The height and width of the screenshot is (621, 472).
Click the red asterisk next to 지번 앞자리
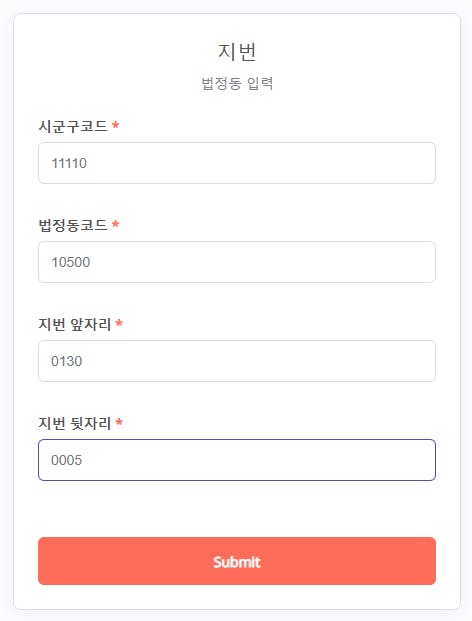coord(119,323)
